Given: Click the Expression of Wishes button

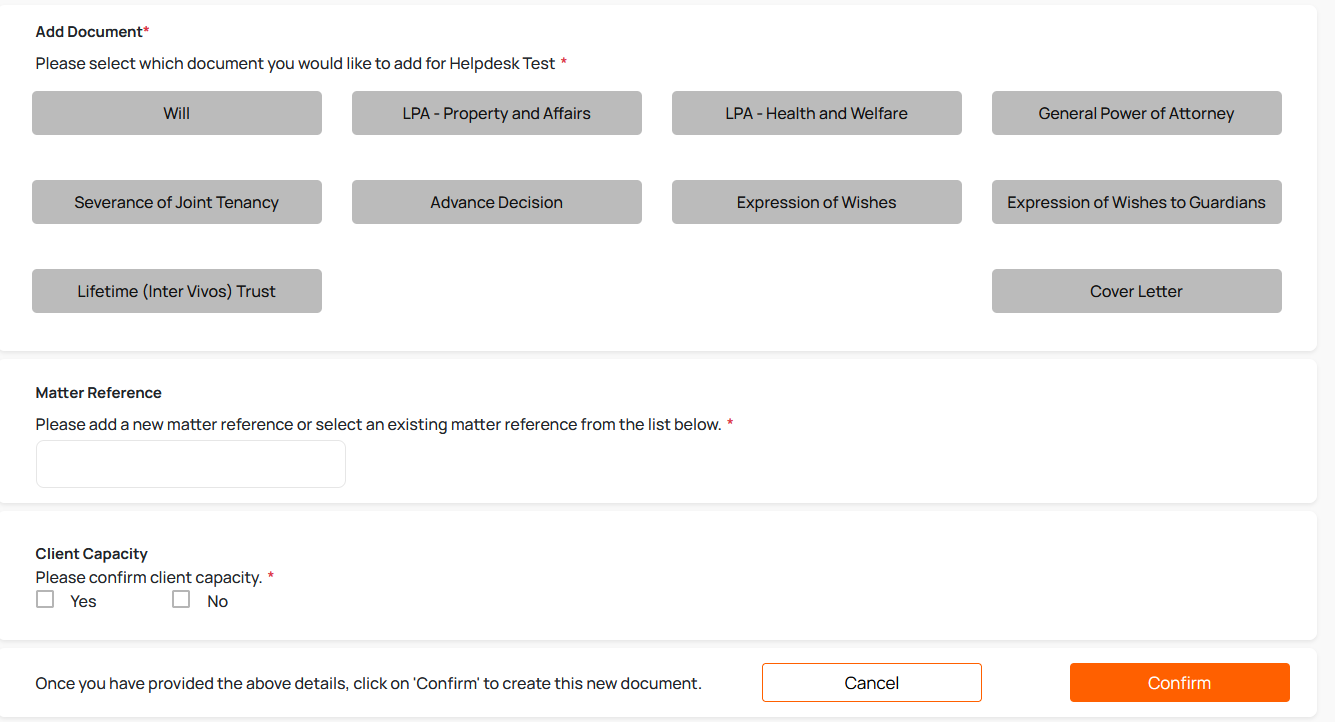Looking at the screenshot, I should (817, 202).
